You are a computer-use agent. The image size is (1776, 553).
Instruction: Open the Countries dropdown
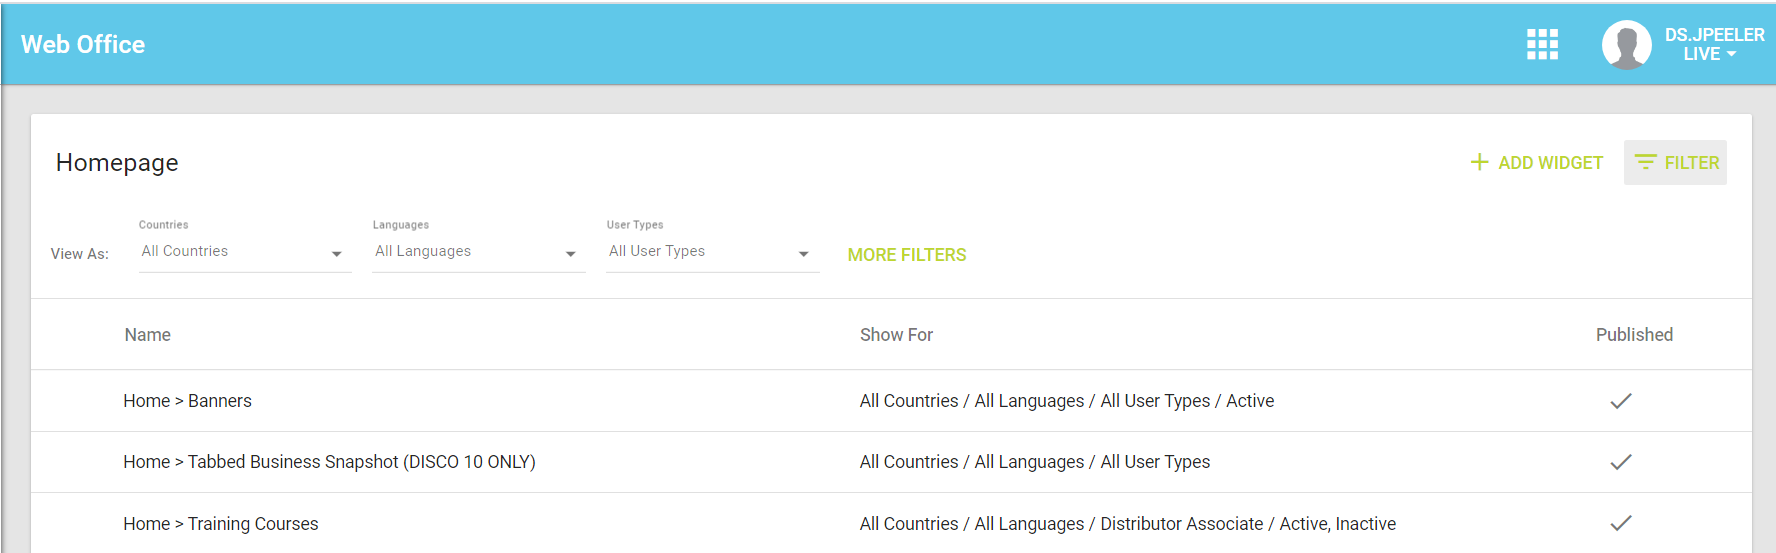pyautogui.click(x=245, y=252)
